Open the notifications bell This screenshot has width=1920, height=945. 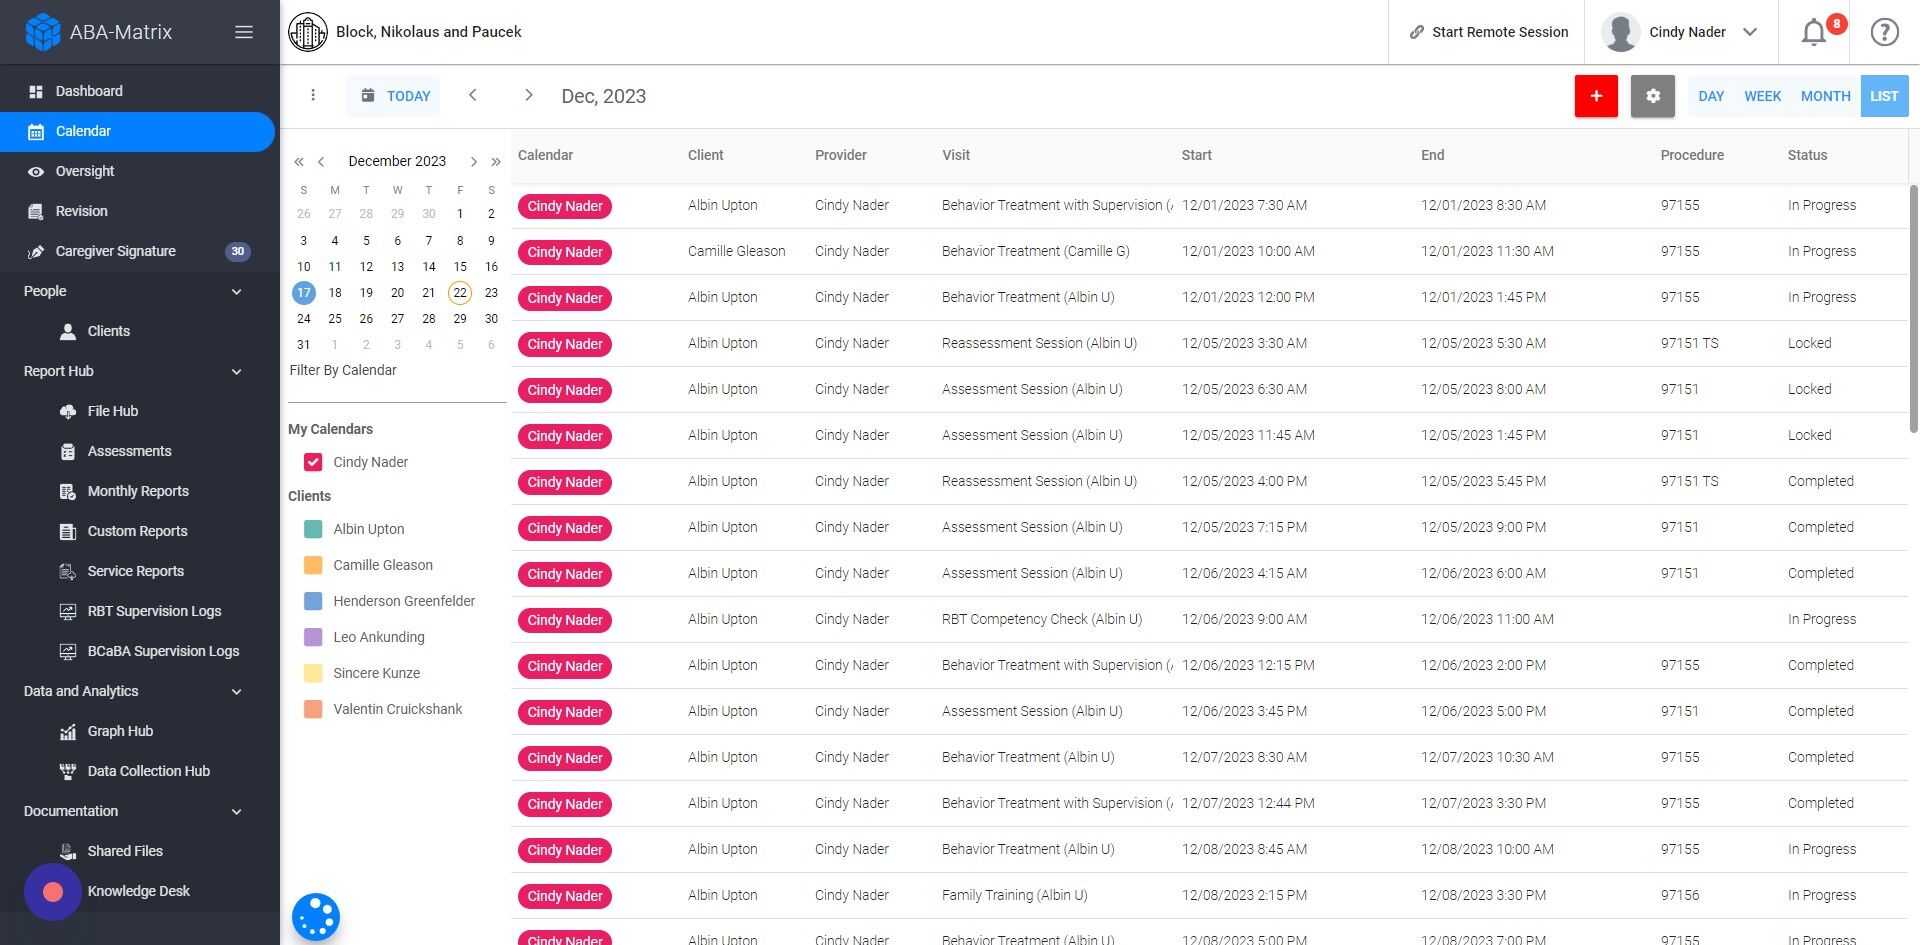pos(1814,32)
